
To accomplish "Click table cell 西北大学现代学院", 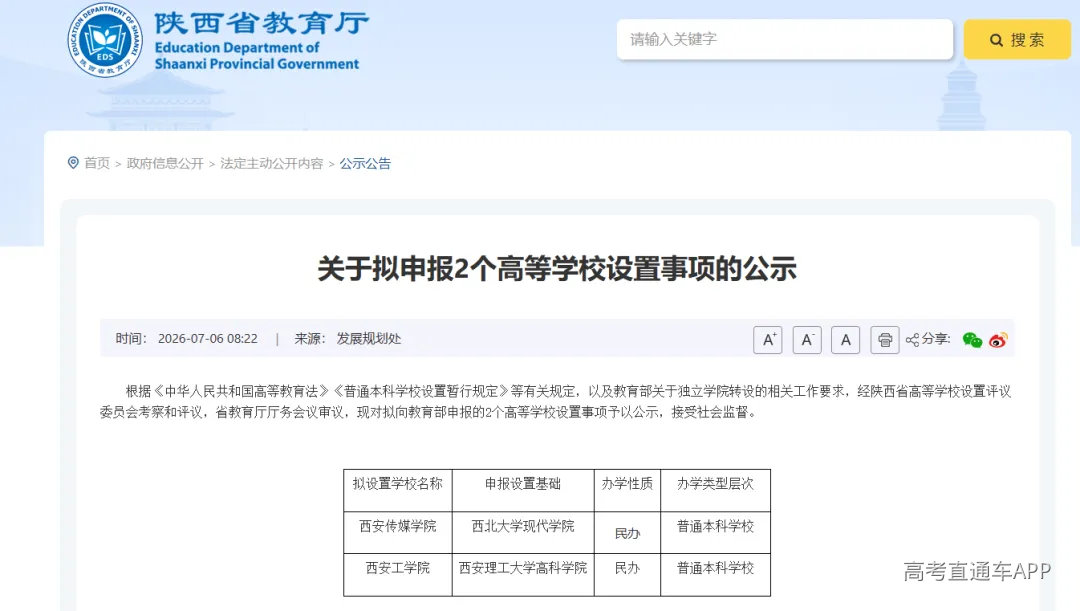I will pyautogui.click(x=523, y=526).
